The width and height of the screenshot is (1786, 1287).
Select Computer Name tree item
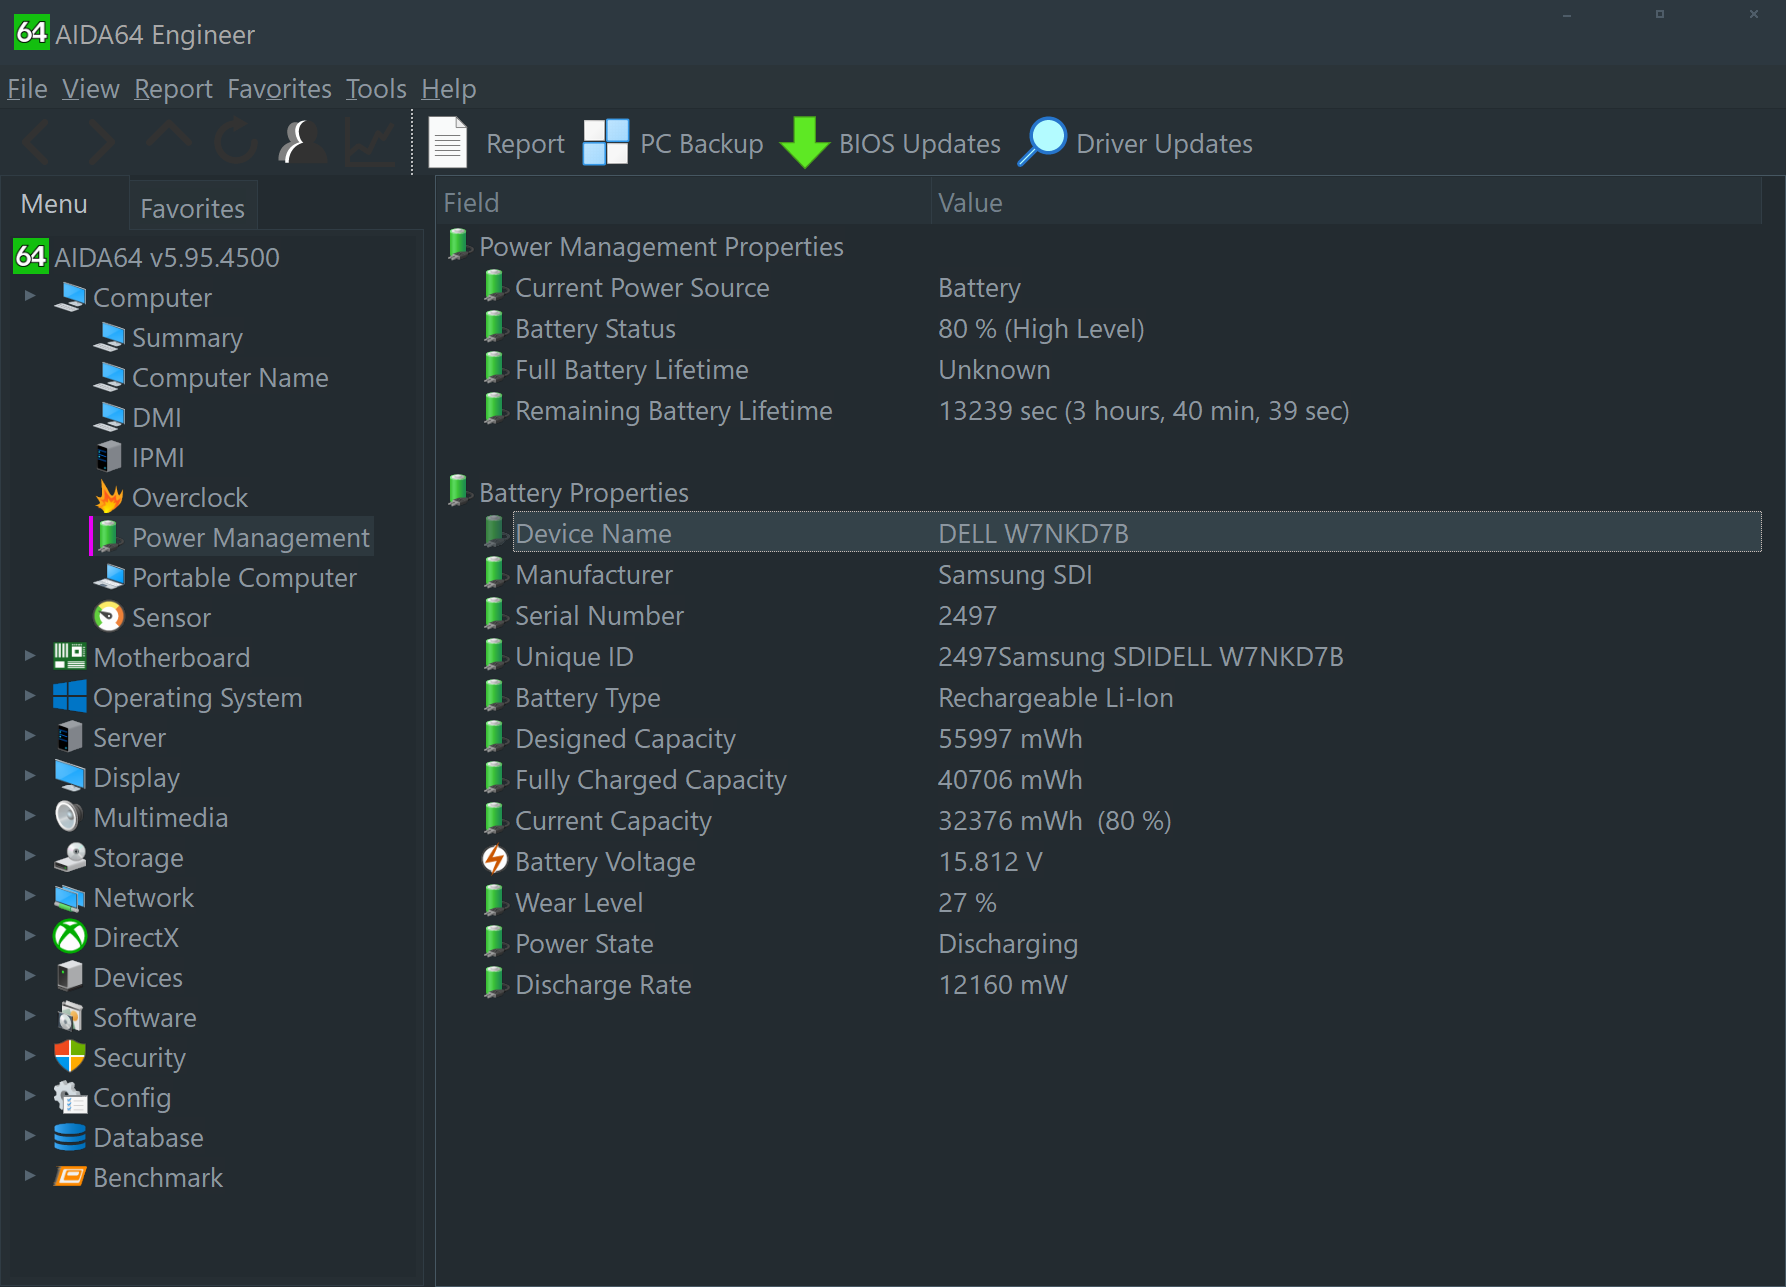(230, 377)
